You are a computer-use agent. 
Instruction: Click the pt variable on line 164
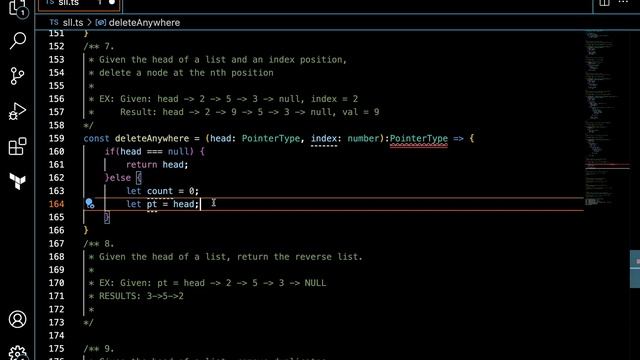152,204
